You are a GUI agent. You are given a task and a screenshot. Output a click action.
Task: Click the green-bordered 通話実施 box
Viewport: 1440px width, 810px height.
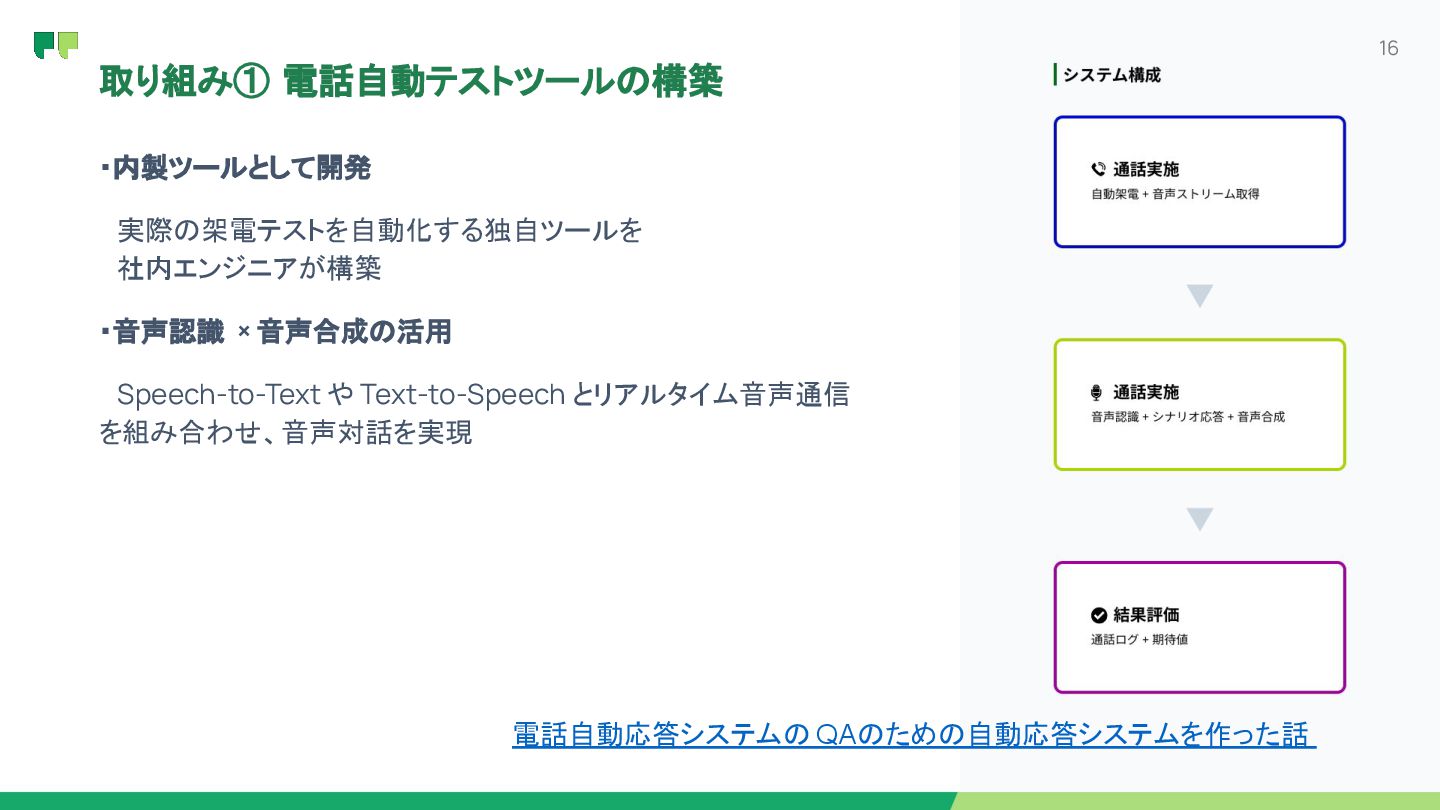[x=1199, y=405]
